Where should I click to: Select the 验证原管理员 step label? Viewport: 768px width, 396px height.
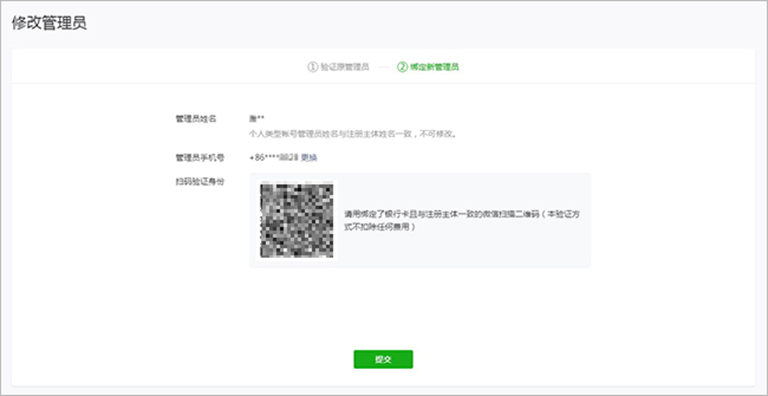[x=344, y=67]
